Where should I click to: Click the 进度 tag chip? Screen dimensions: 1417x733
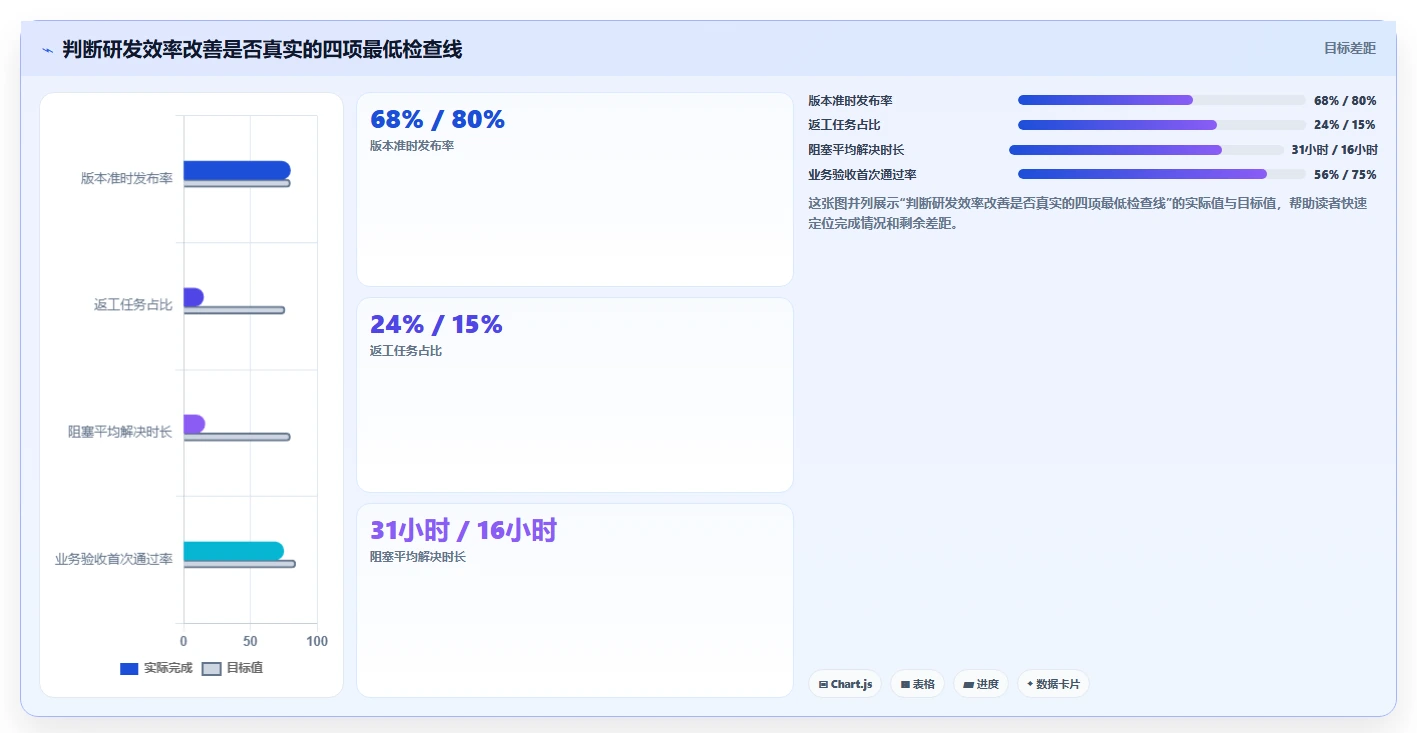point(981,684)
